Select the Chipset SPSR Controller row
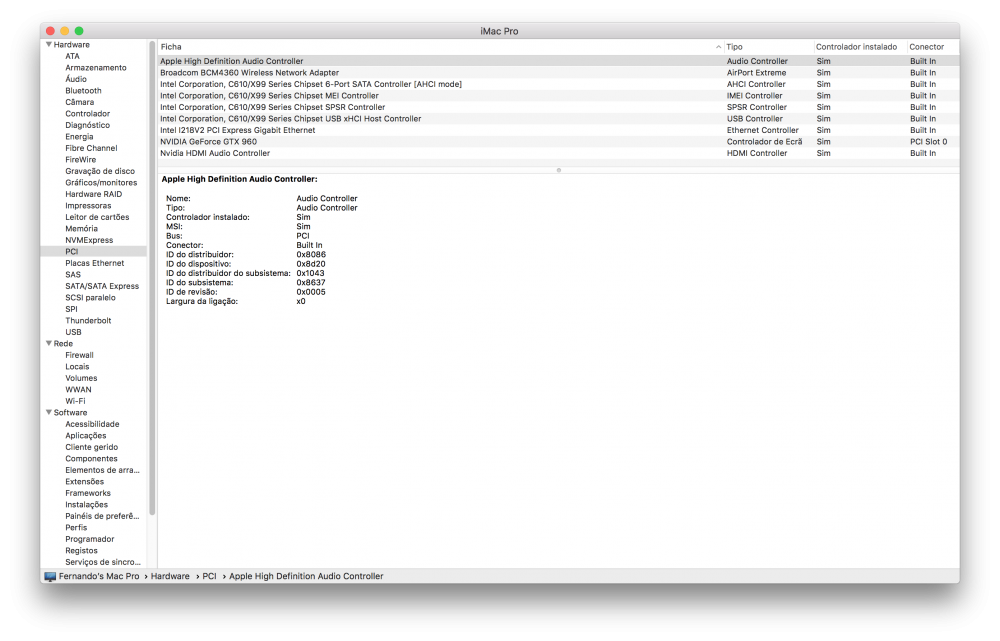The image size is (1000, 641). point(558,107)
